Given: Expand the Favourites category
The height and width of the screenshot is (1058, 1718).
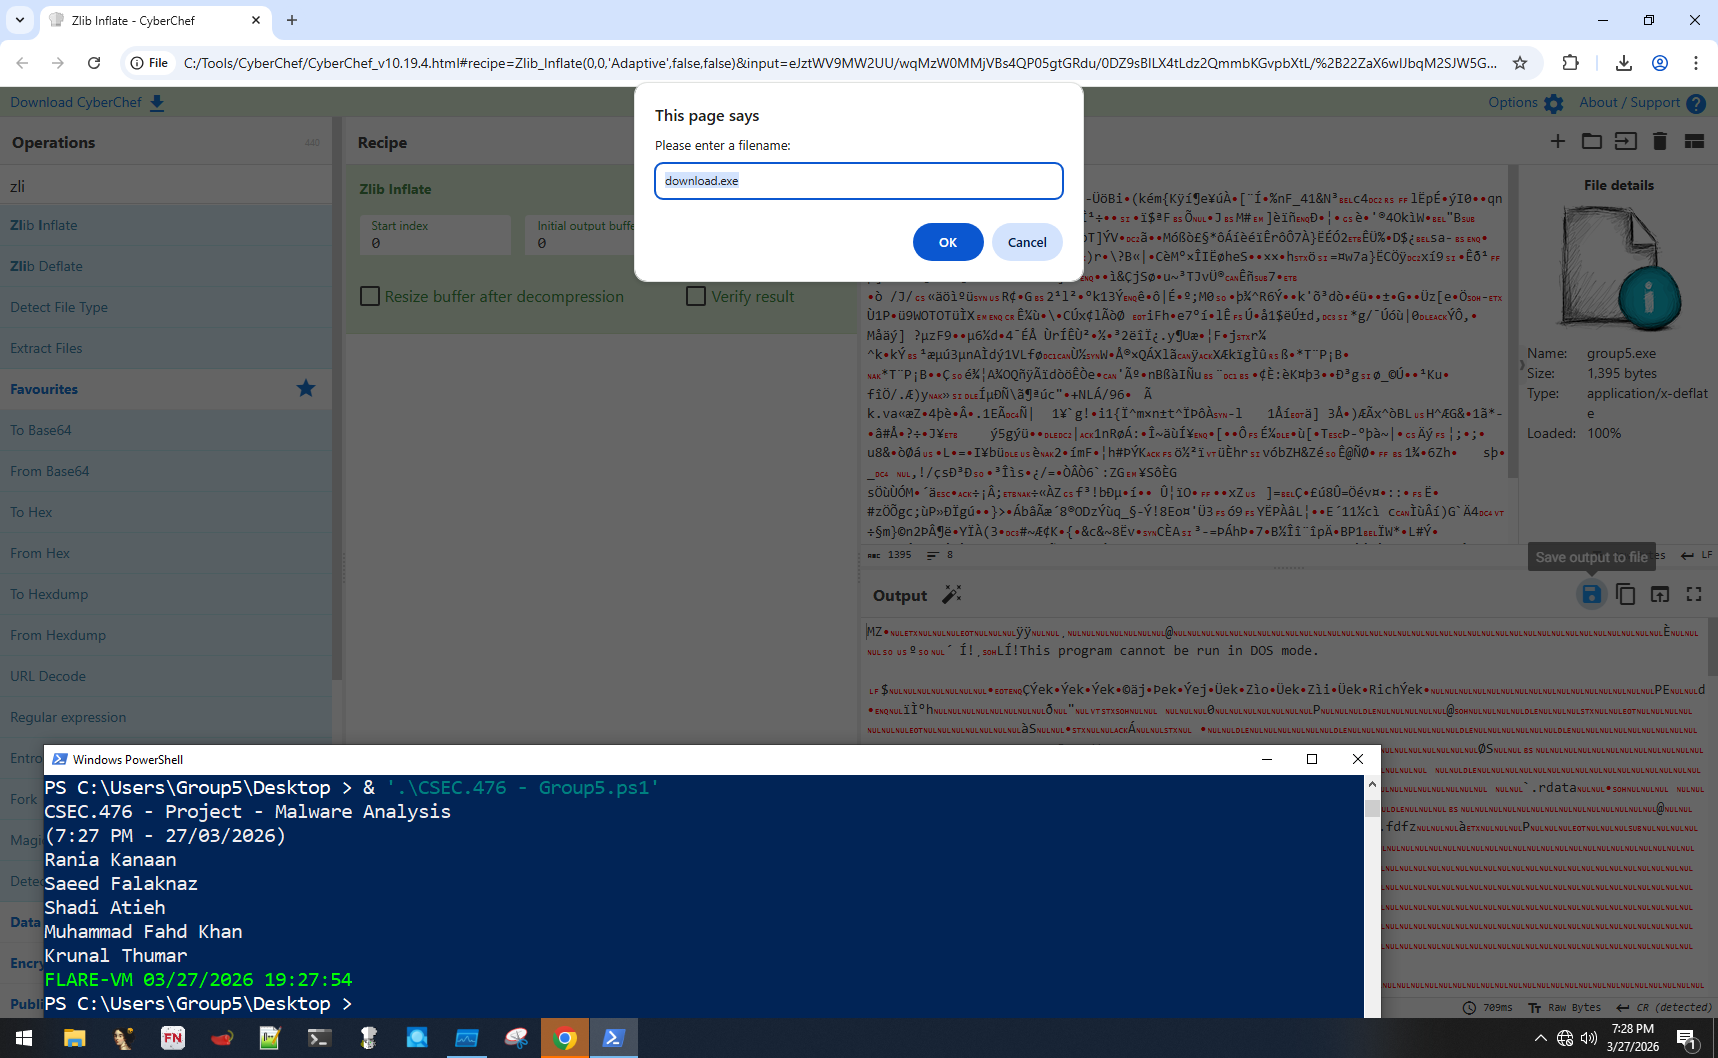Looking at the screenshot, I should (166, 389).
